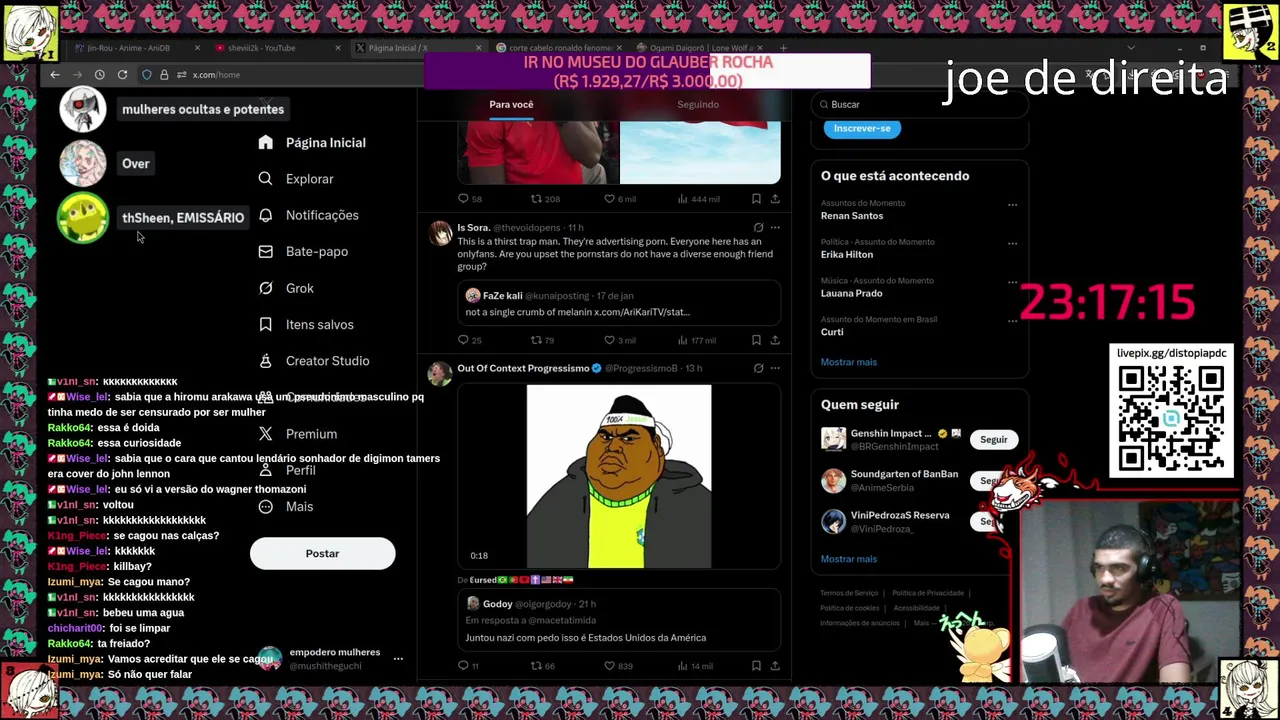
Task: Open Notificações in the X sidebar
Action: [x=308, y=215]
